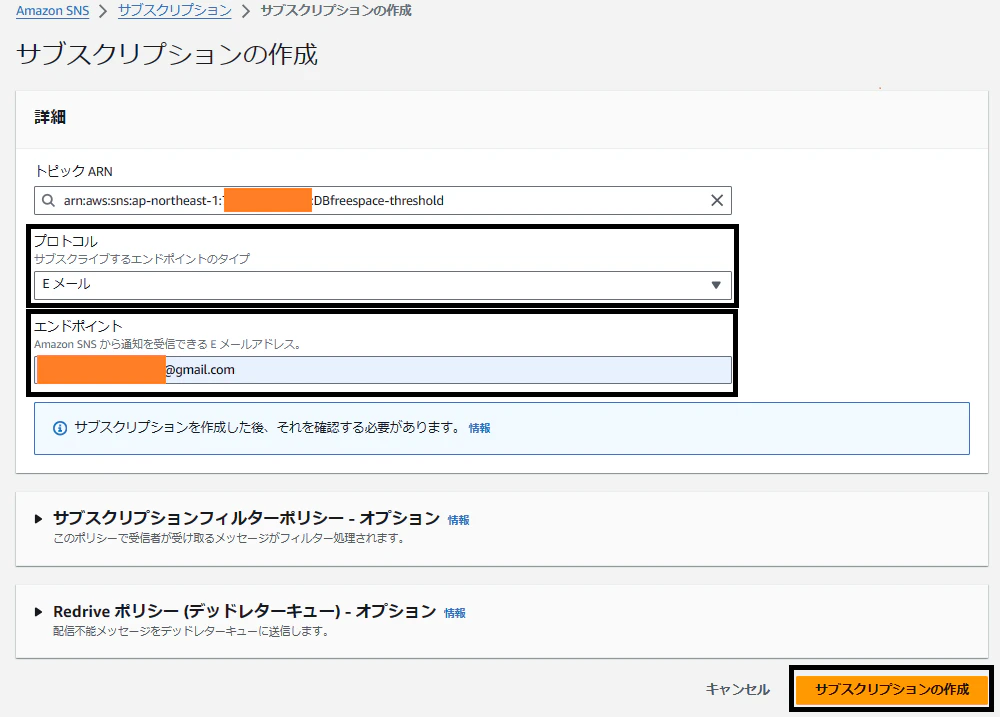1000x717 pixels.
Task: Click the Amazon SNS から通知を受信できる description text
Action: [x=168, y=344]
